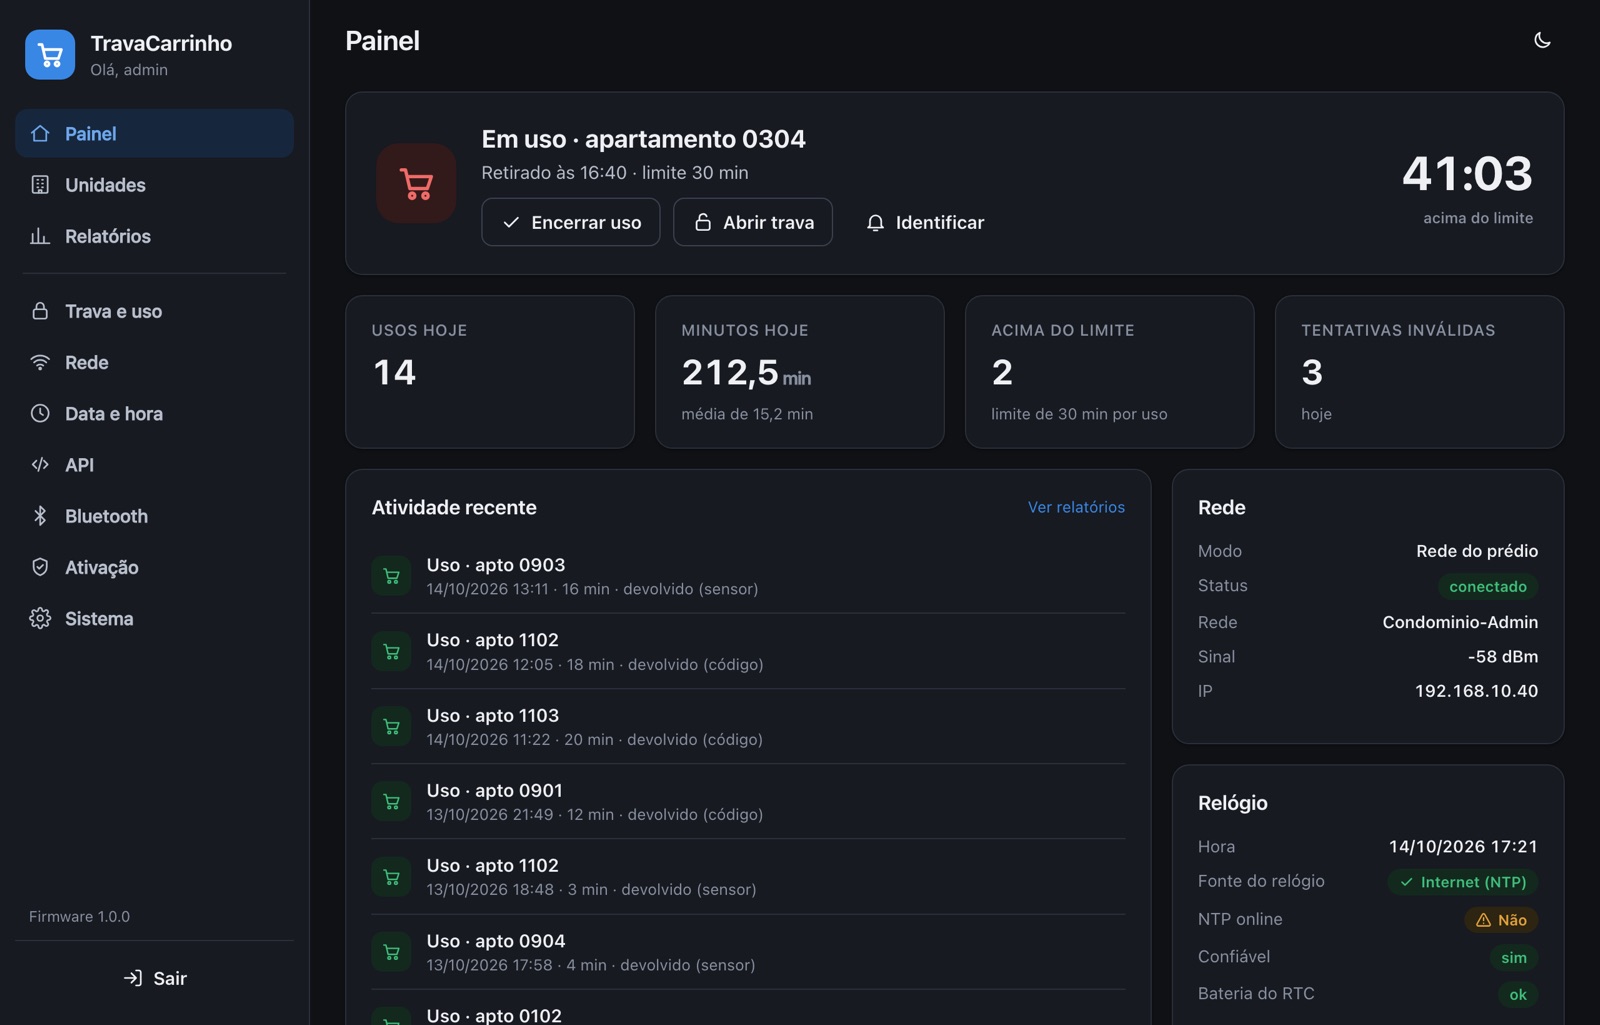Click the cart icon on the 18:48 entry

click(391, 877)
